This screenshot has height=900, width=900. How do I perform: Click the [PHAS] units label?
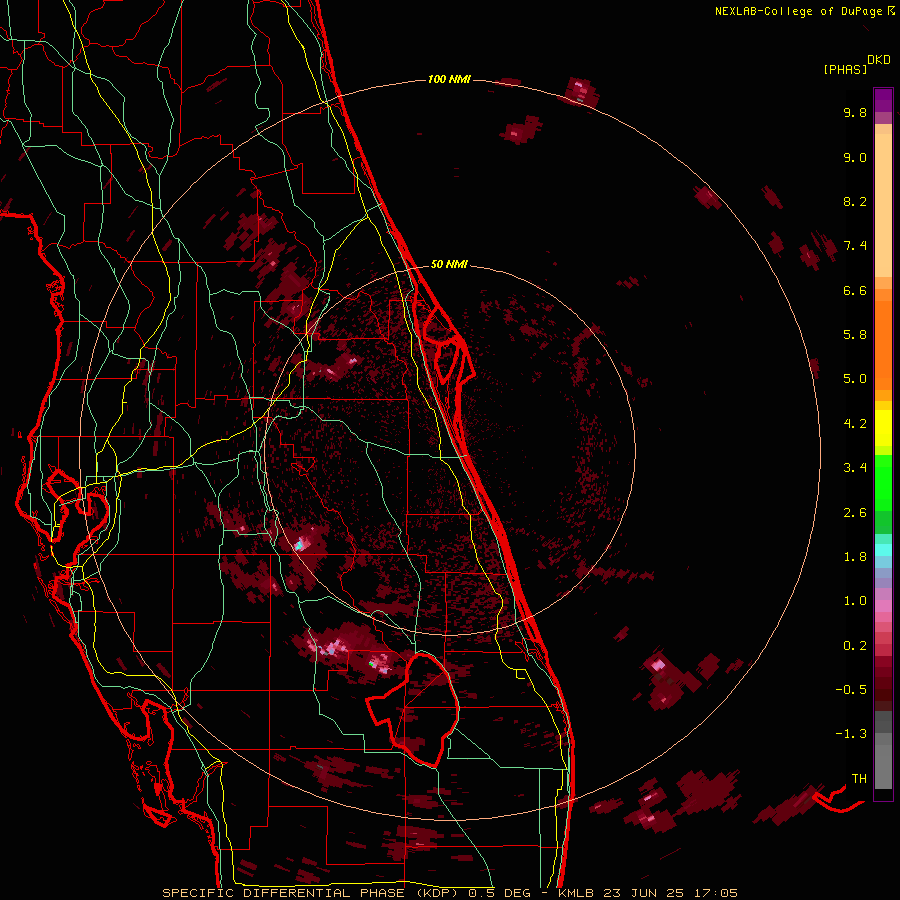pyautogui.click(x=845, y=69)
